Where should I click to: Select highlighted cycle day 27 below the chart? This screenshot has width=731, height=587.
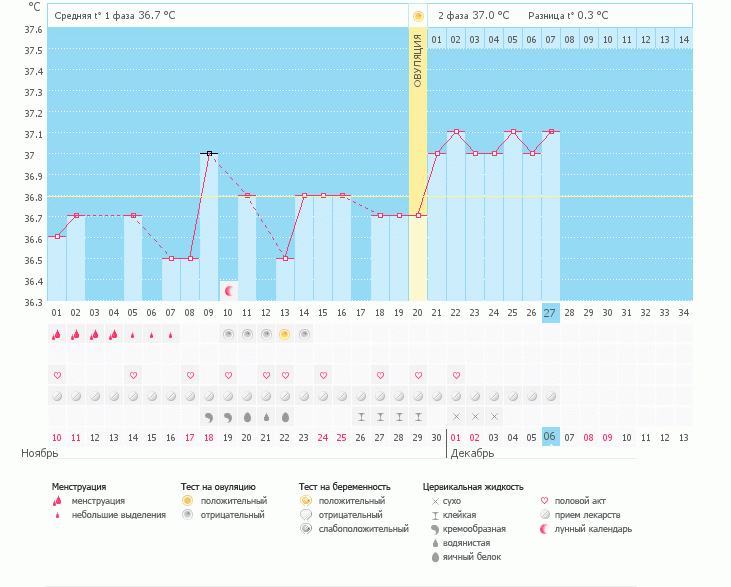[x=551, y=313]
